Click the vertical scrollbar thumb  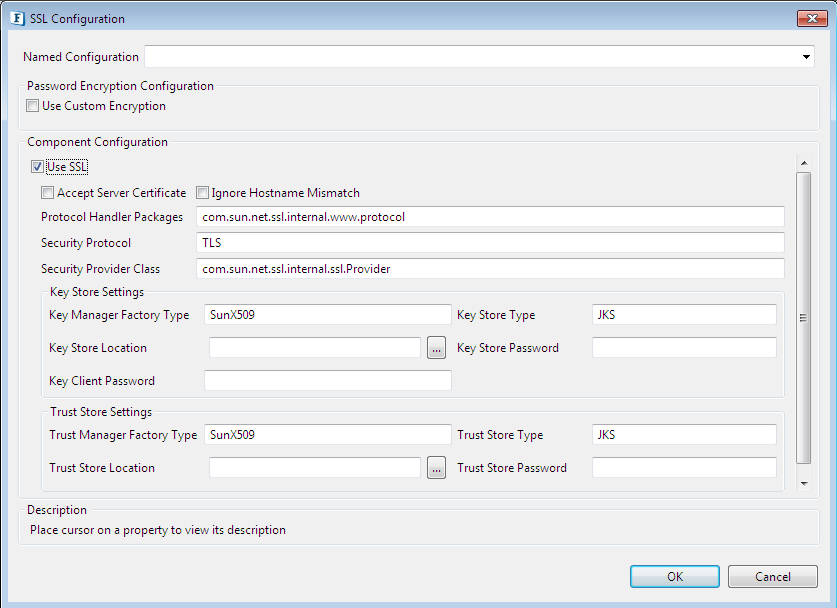tap(803, 317)
